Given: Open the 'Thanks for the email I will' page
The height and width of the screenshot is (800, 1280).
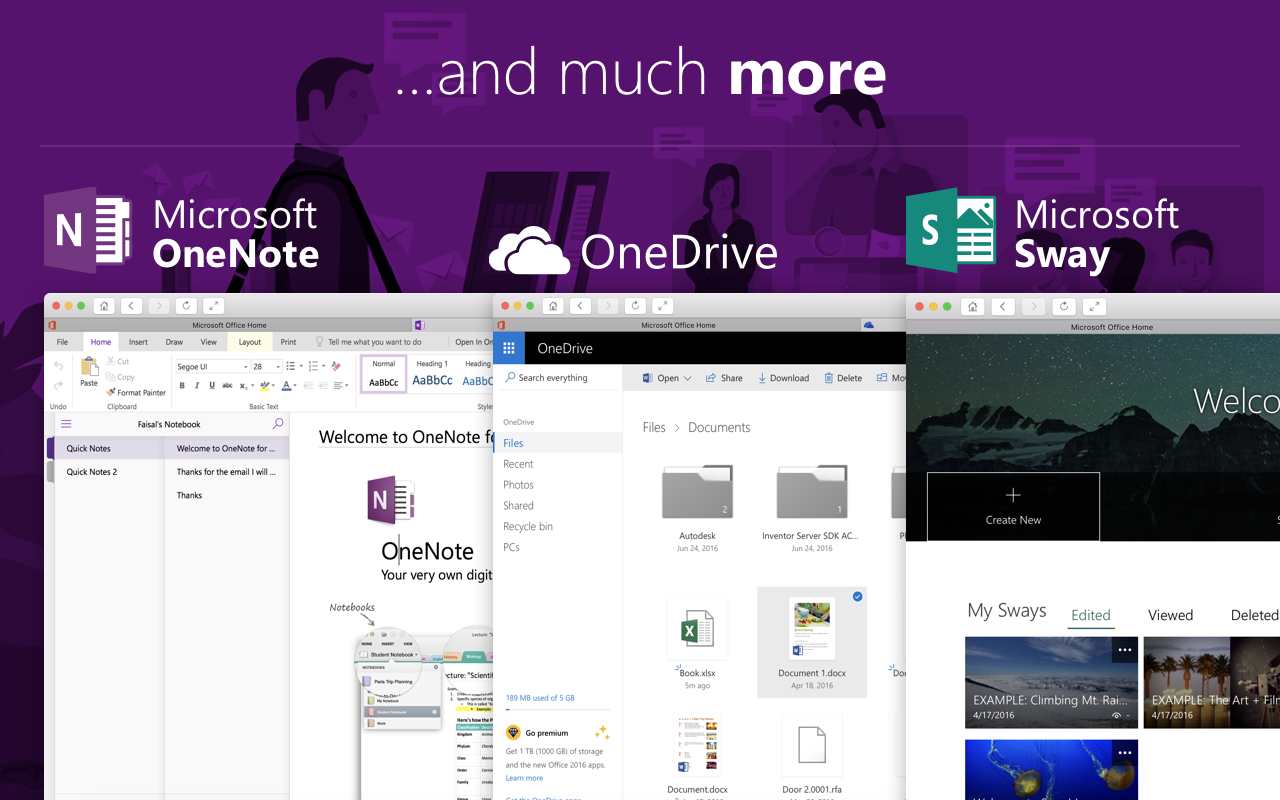Looking at the screenshot, I should tap(224, 472).
